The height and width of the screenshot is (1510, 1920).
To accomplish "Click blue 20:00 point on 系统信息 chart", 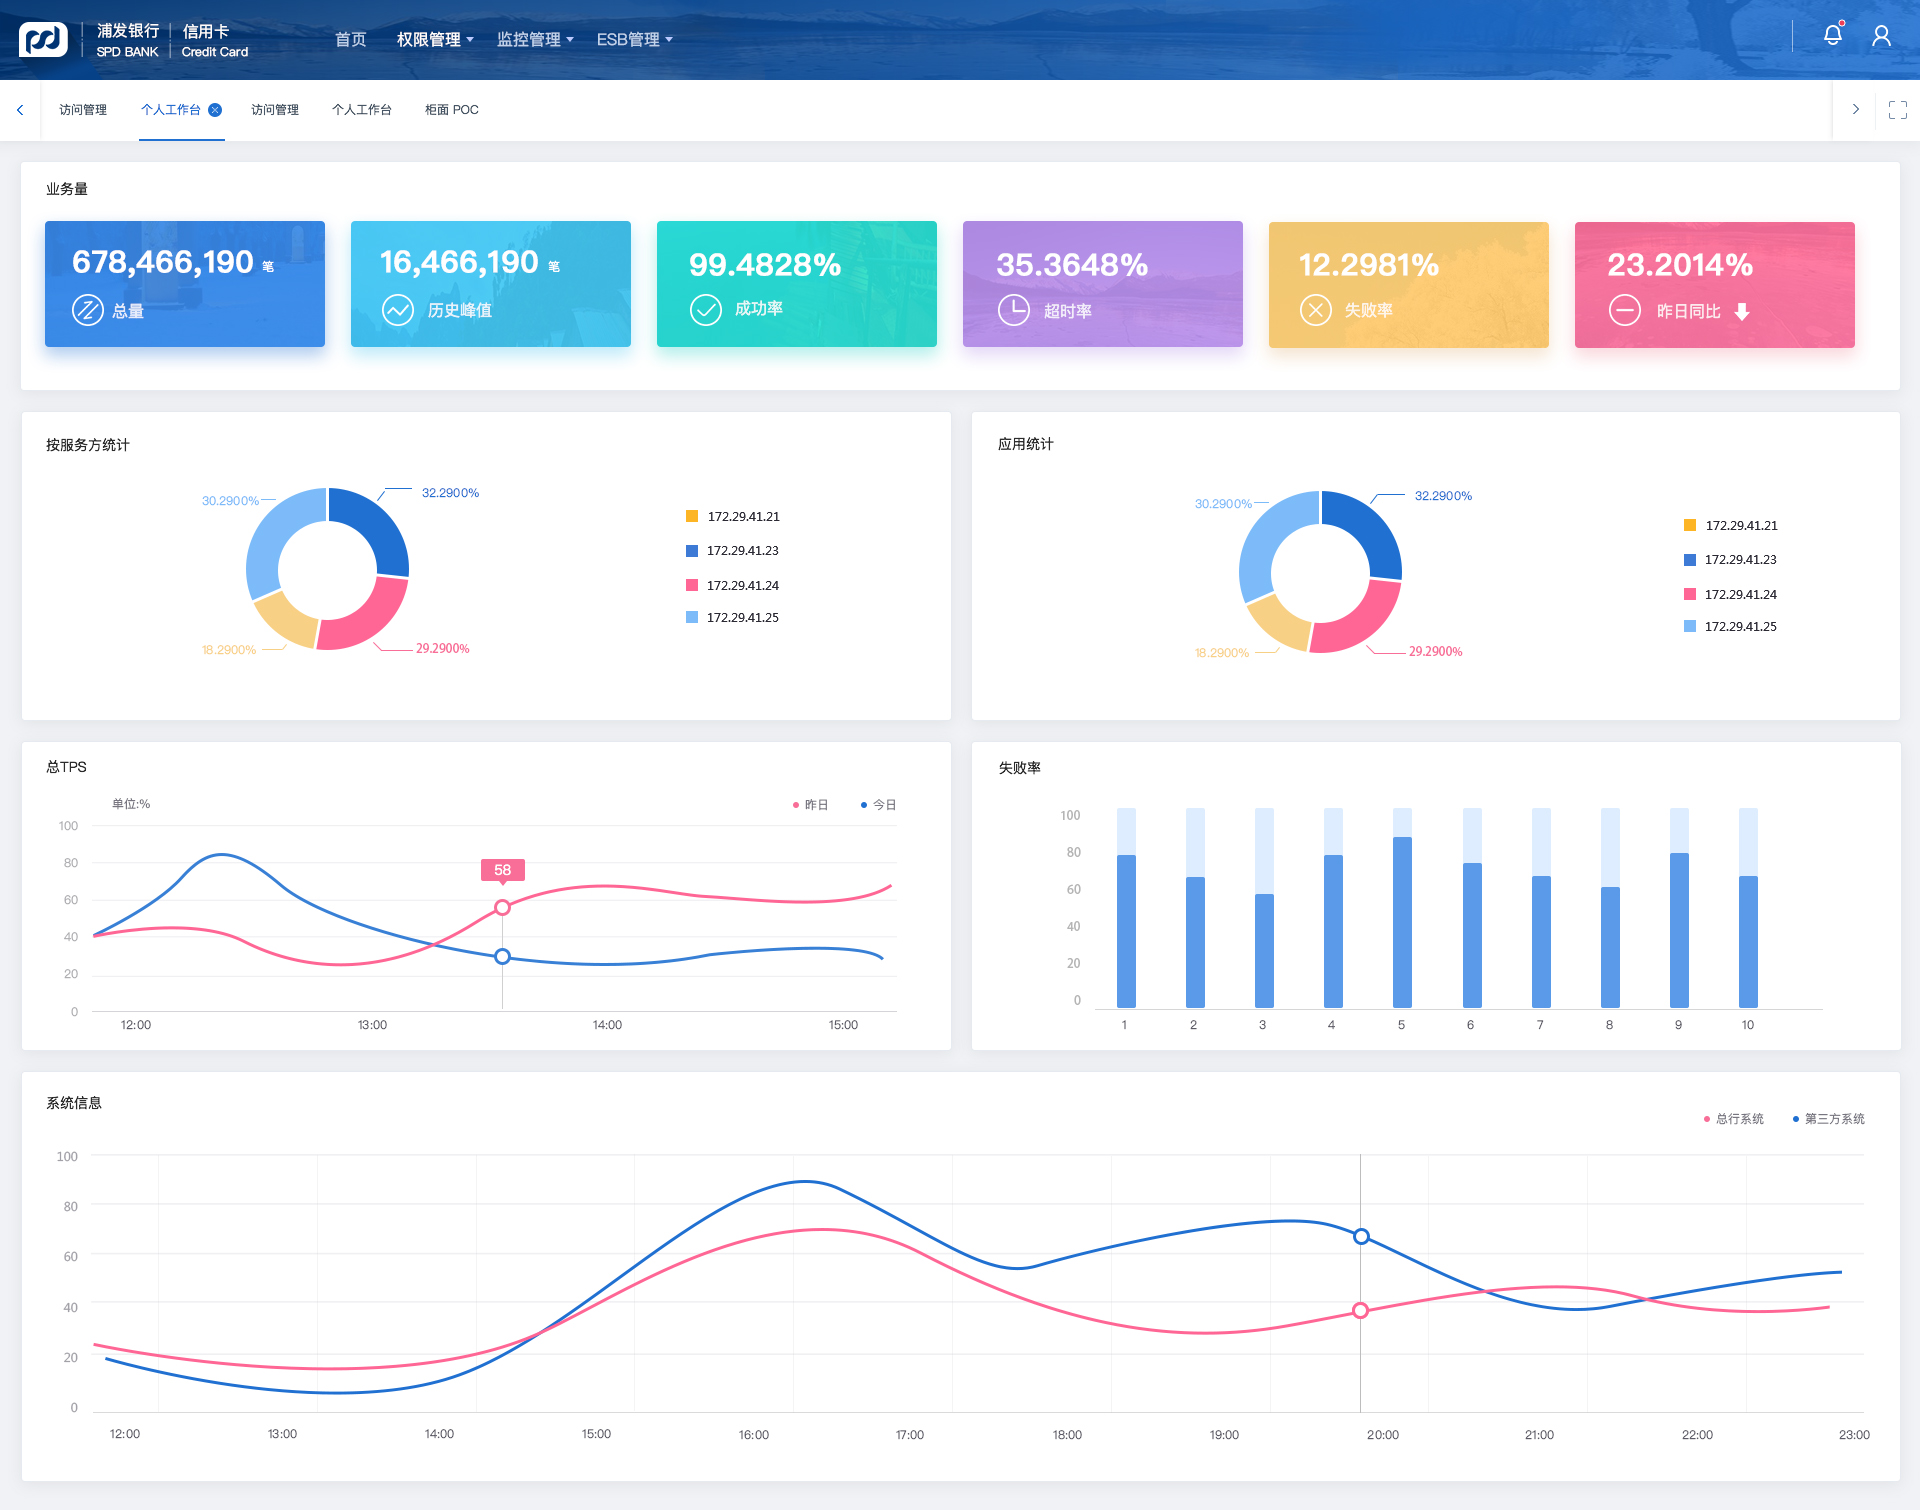I will [x=1361, y=1237].
